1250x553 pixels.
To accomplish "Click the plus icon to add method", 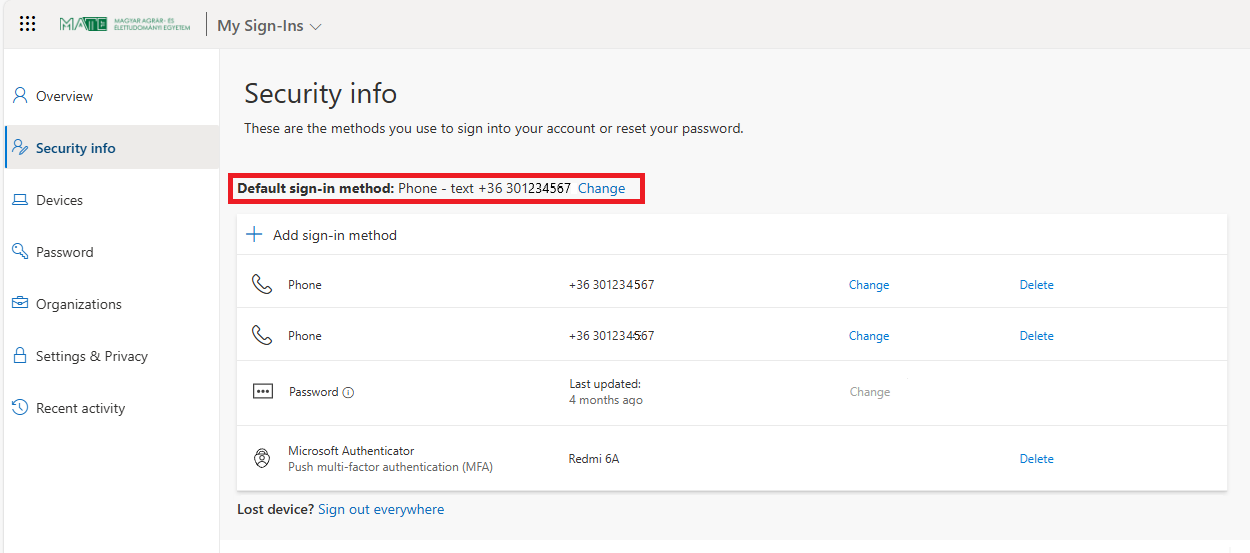I will 254,235.
